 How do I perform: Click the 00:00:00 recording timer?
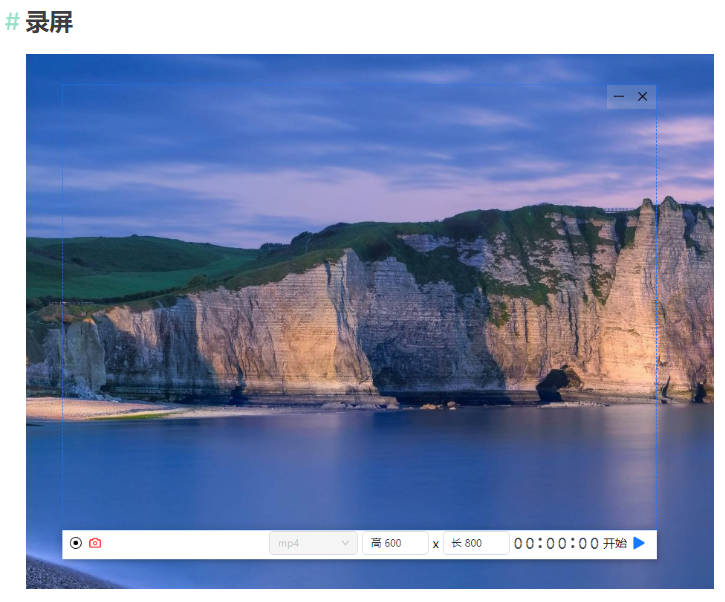click(x=556, y=543)
